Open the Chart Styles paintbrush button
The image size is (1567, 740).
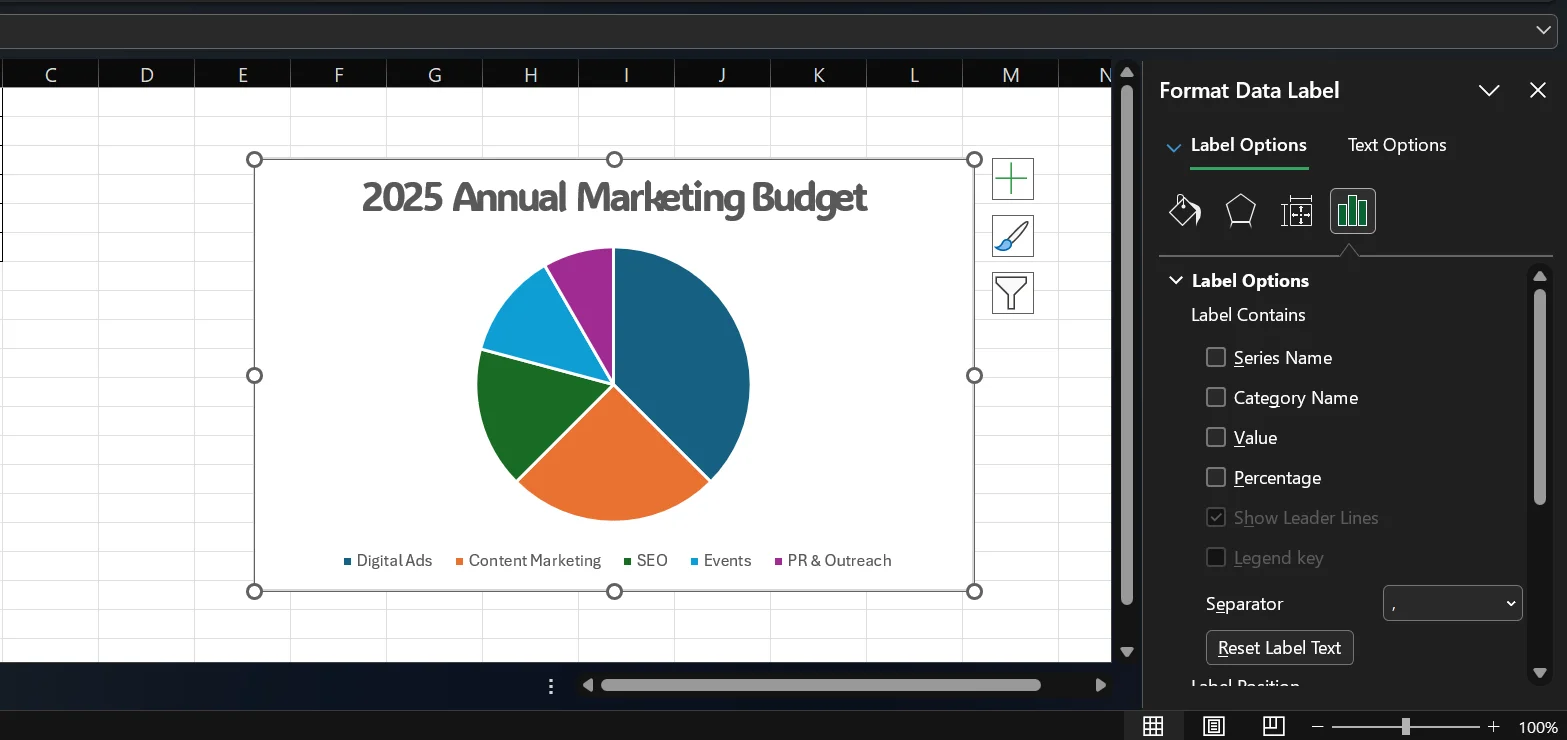1012,236
